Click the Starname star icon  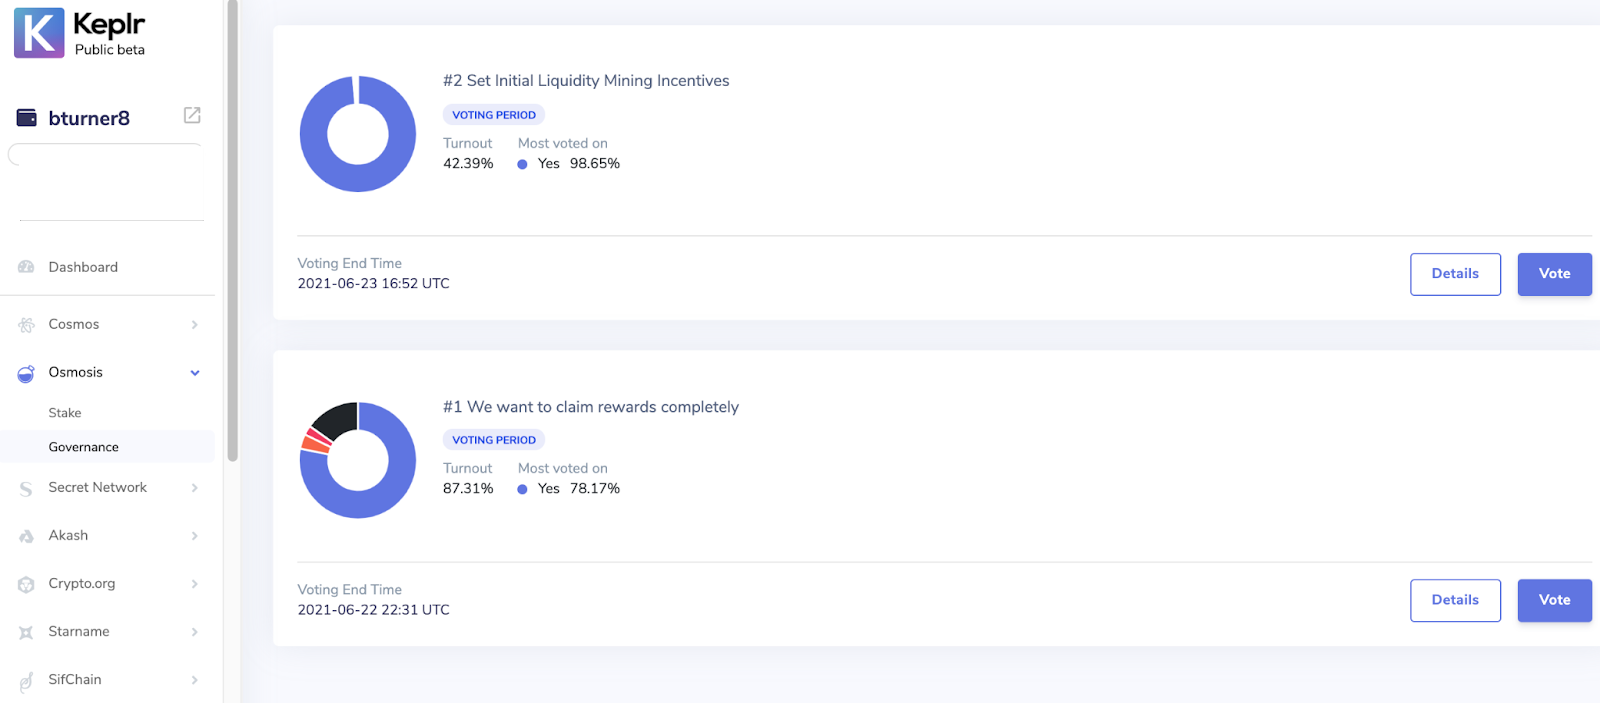(x=27, y=632)
